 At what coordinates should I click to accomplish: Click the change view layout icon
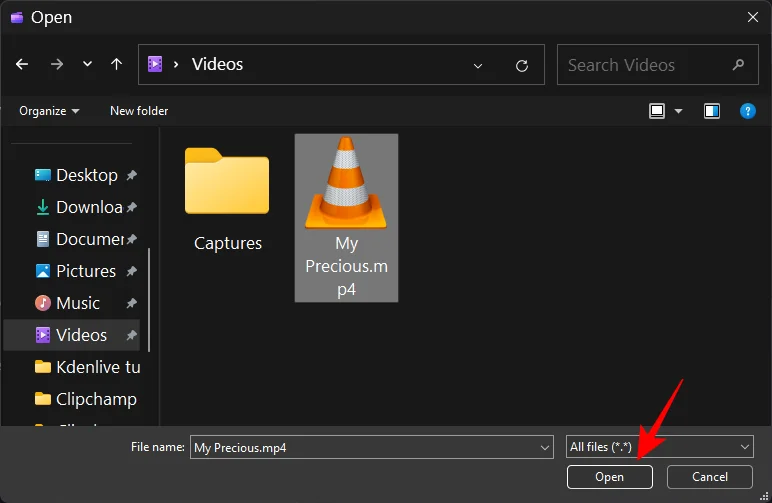pos(658,111)
